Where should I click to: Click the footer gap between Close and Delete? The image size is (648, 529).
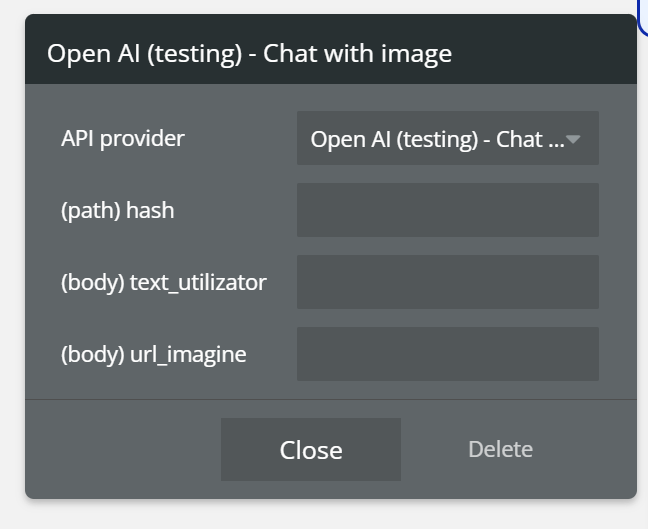coord(432,450)
